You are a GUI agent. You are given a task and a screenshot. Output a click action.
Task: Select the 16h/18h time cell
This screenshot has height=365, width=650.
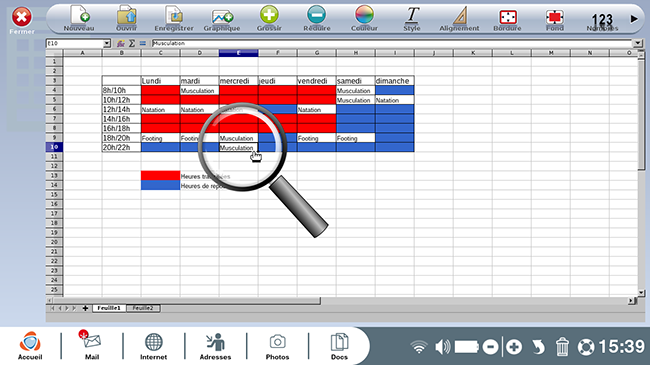coord(121,128)
